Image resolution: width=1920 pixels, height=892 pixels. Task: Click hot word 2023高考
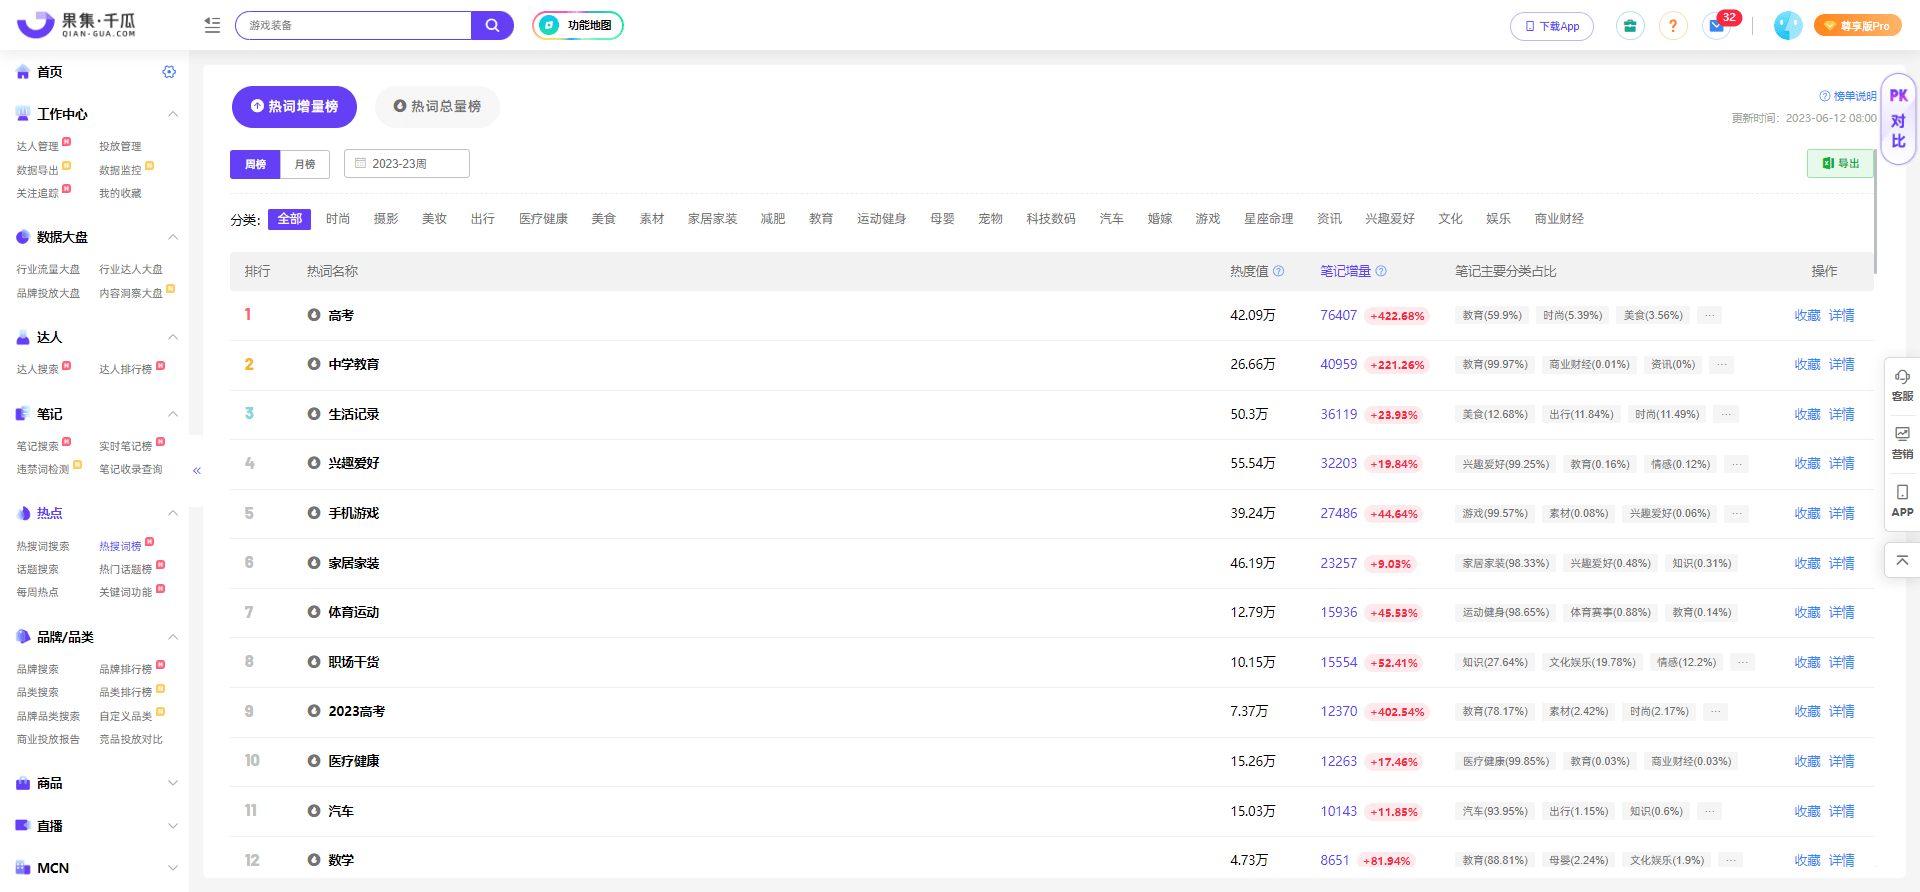[x=357, y=712]
